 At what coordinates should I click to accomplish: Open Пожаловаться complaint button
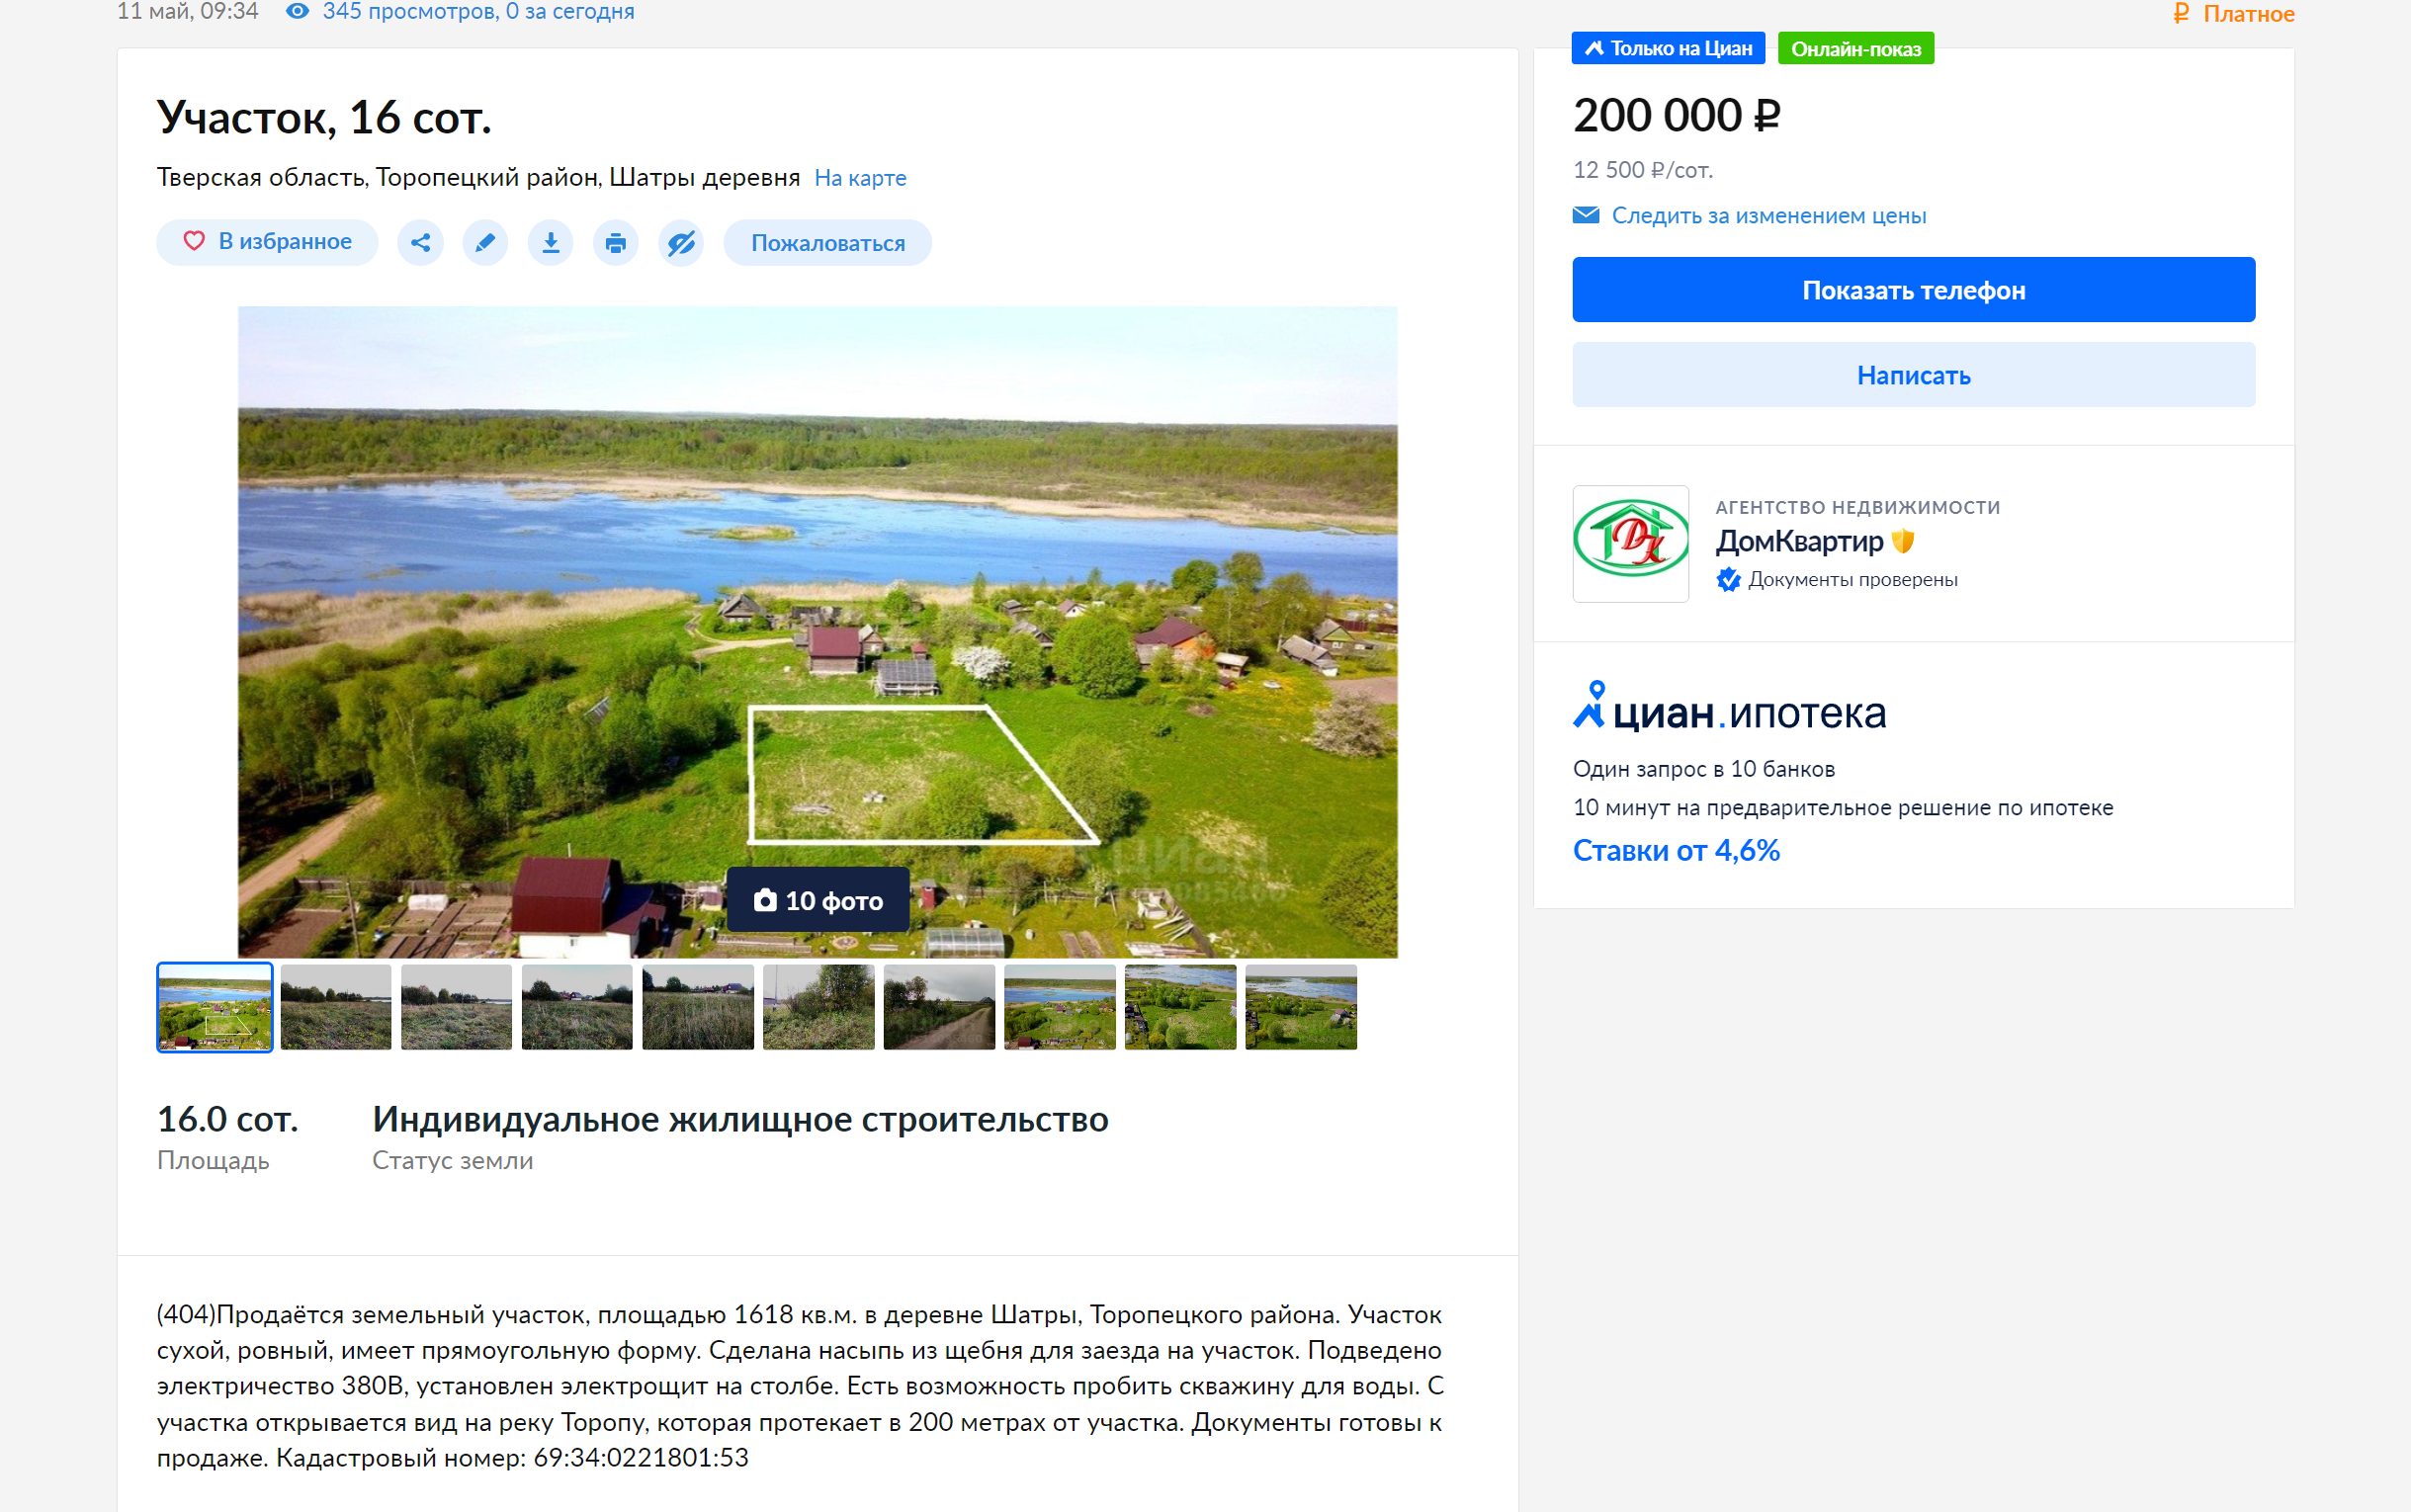[827, 243]
